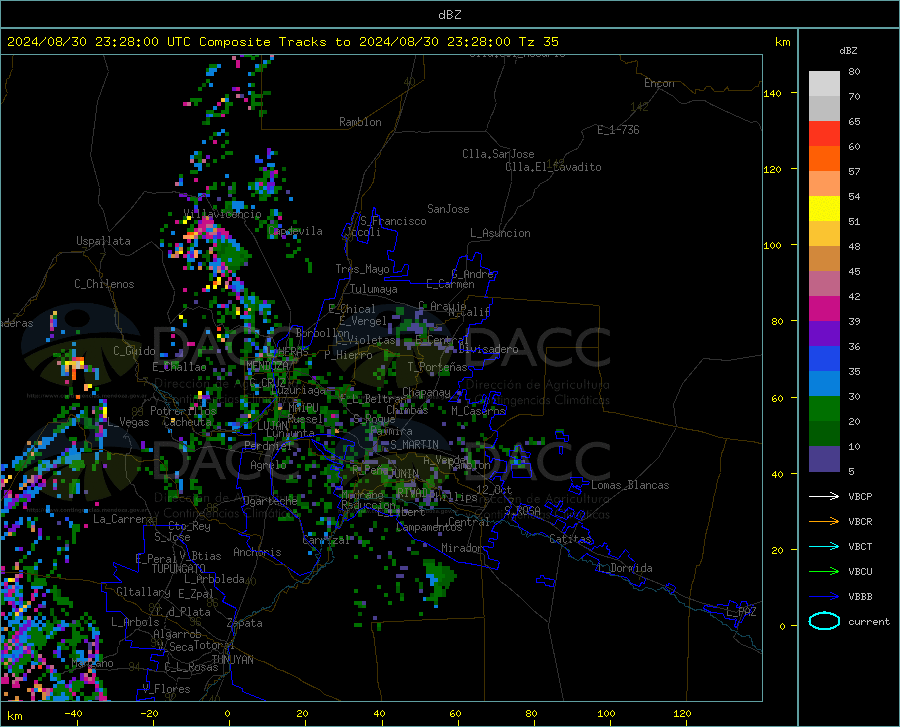Select the slate violet 5-10 dBZ swatch
The height and width of the screenshot is (727, 900).
[x=824, y=458]
